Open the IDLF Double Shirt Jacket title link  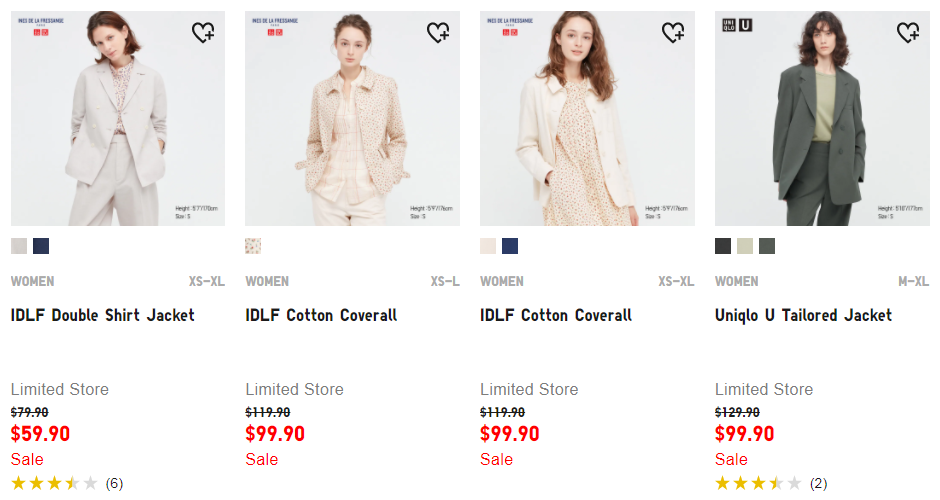click(x=103, y=315)
